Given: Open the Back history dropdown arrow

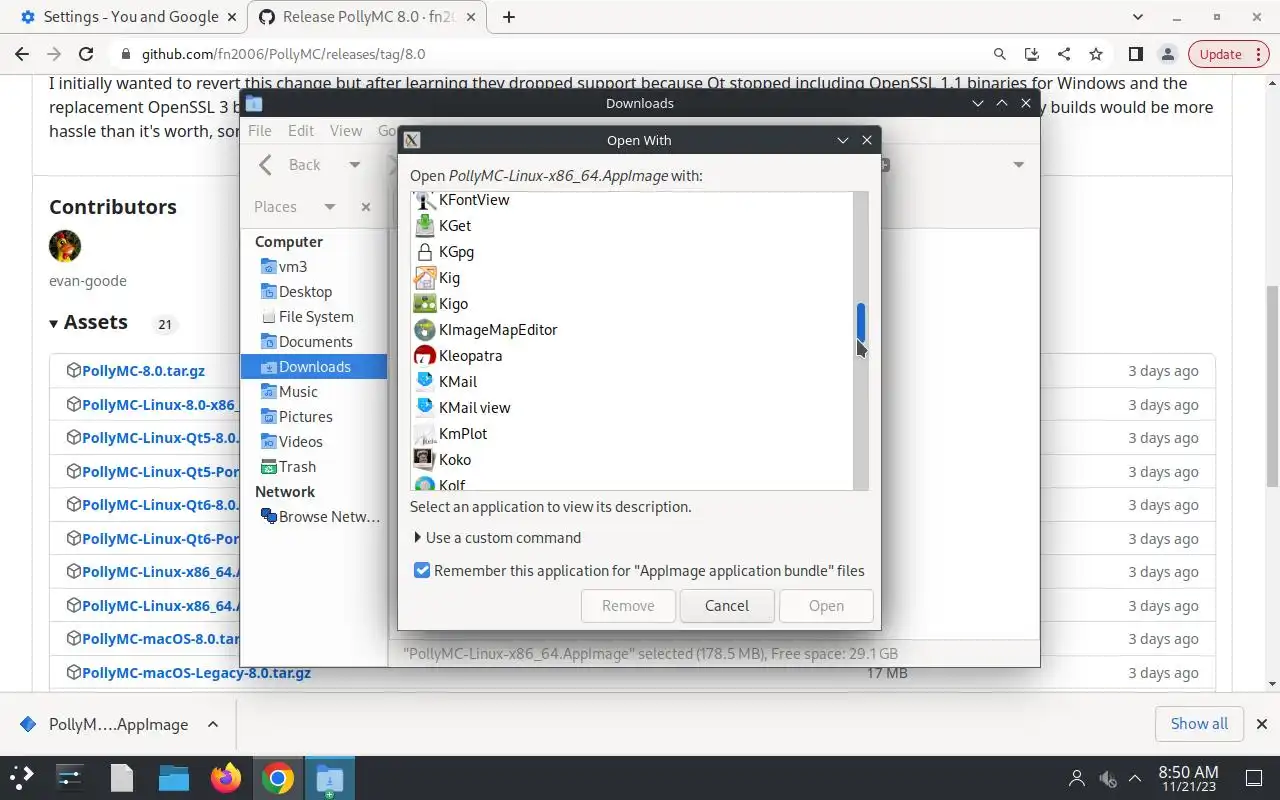Looking at the screenshot, I should (x=354, y=165).
